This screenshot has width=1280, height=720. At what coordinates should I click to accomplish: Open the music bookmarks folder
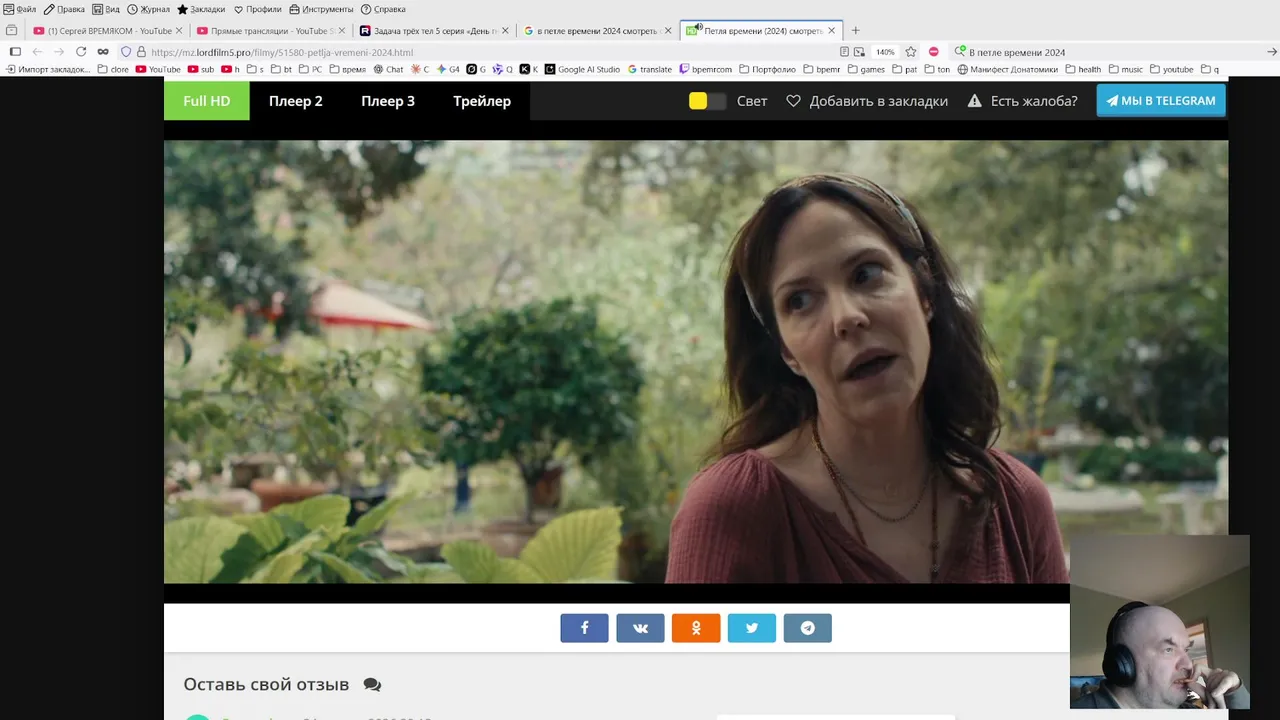pos(1125,70)
